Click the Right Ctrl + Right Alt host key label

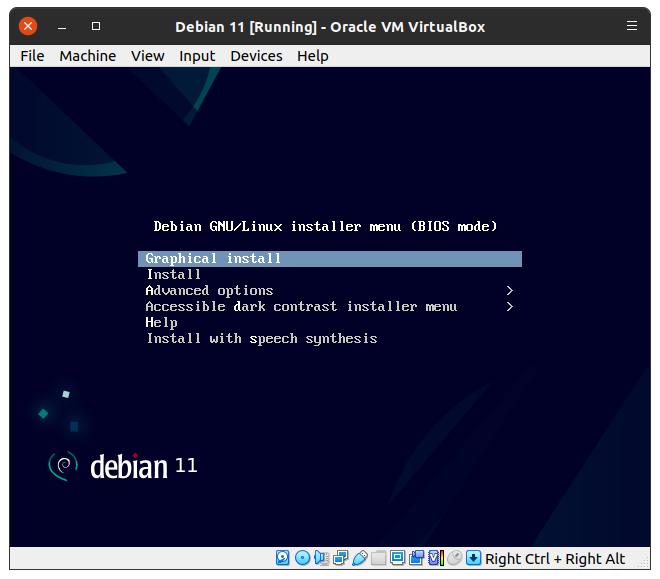coord(555,559)
